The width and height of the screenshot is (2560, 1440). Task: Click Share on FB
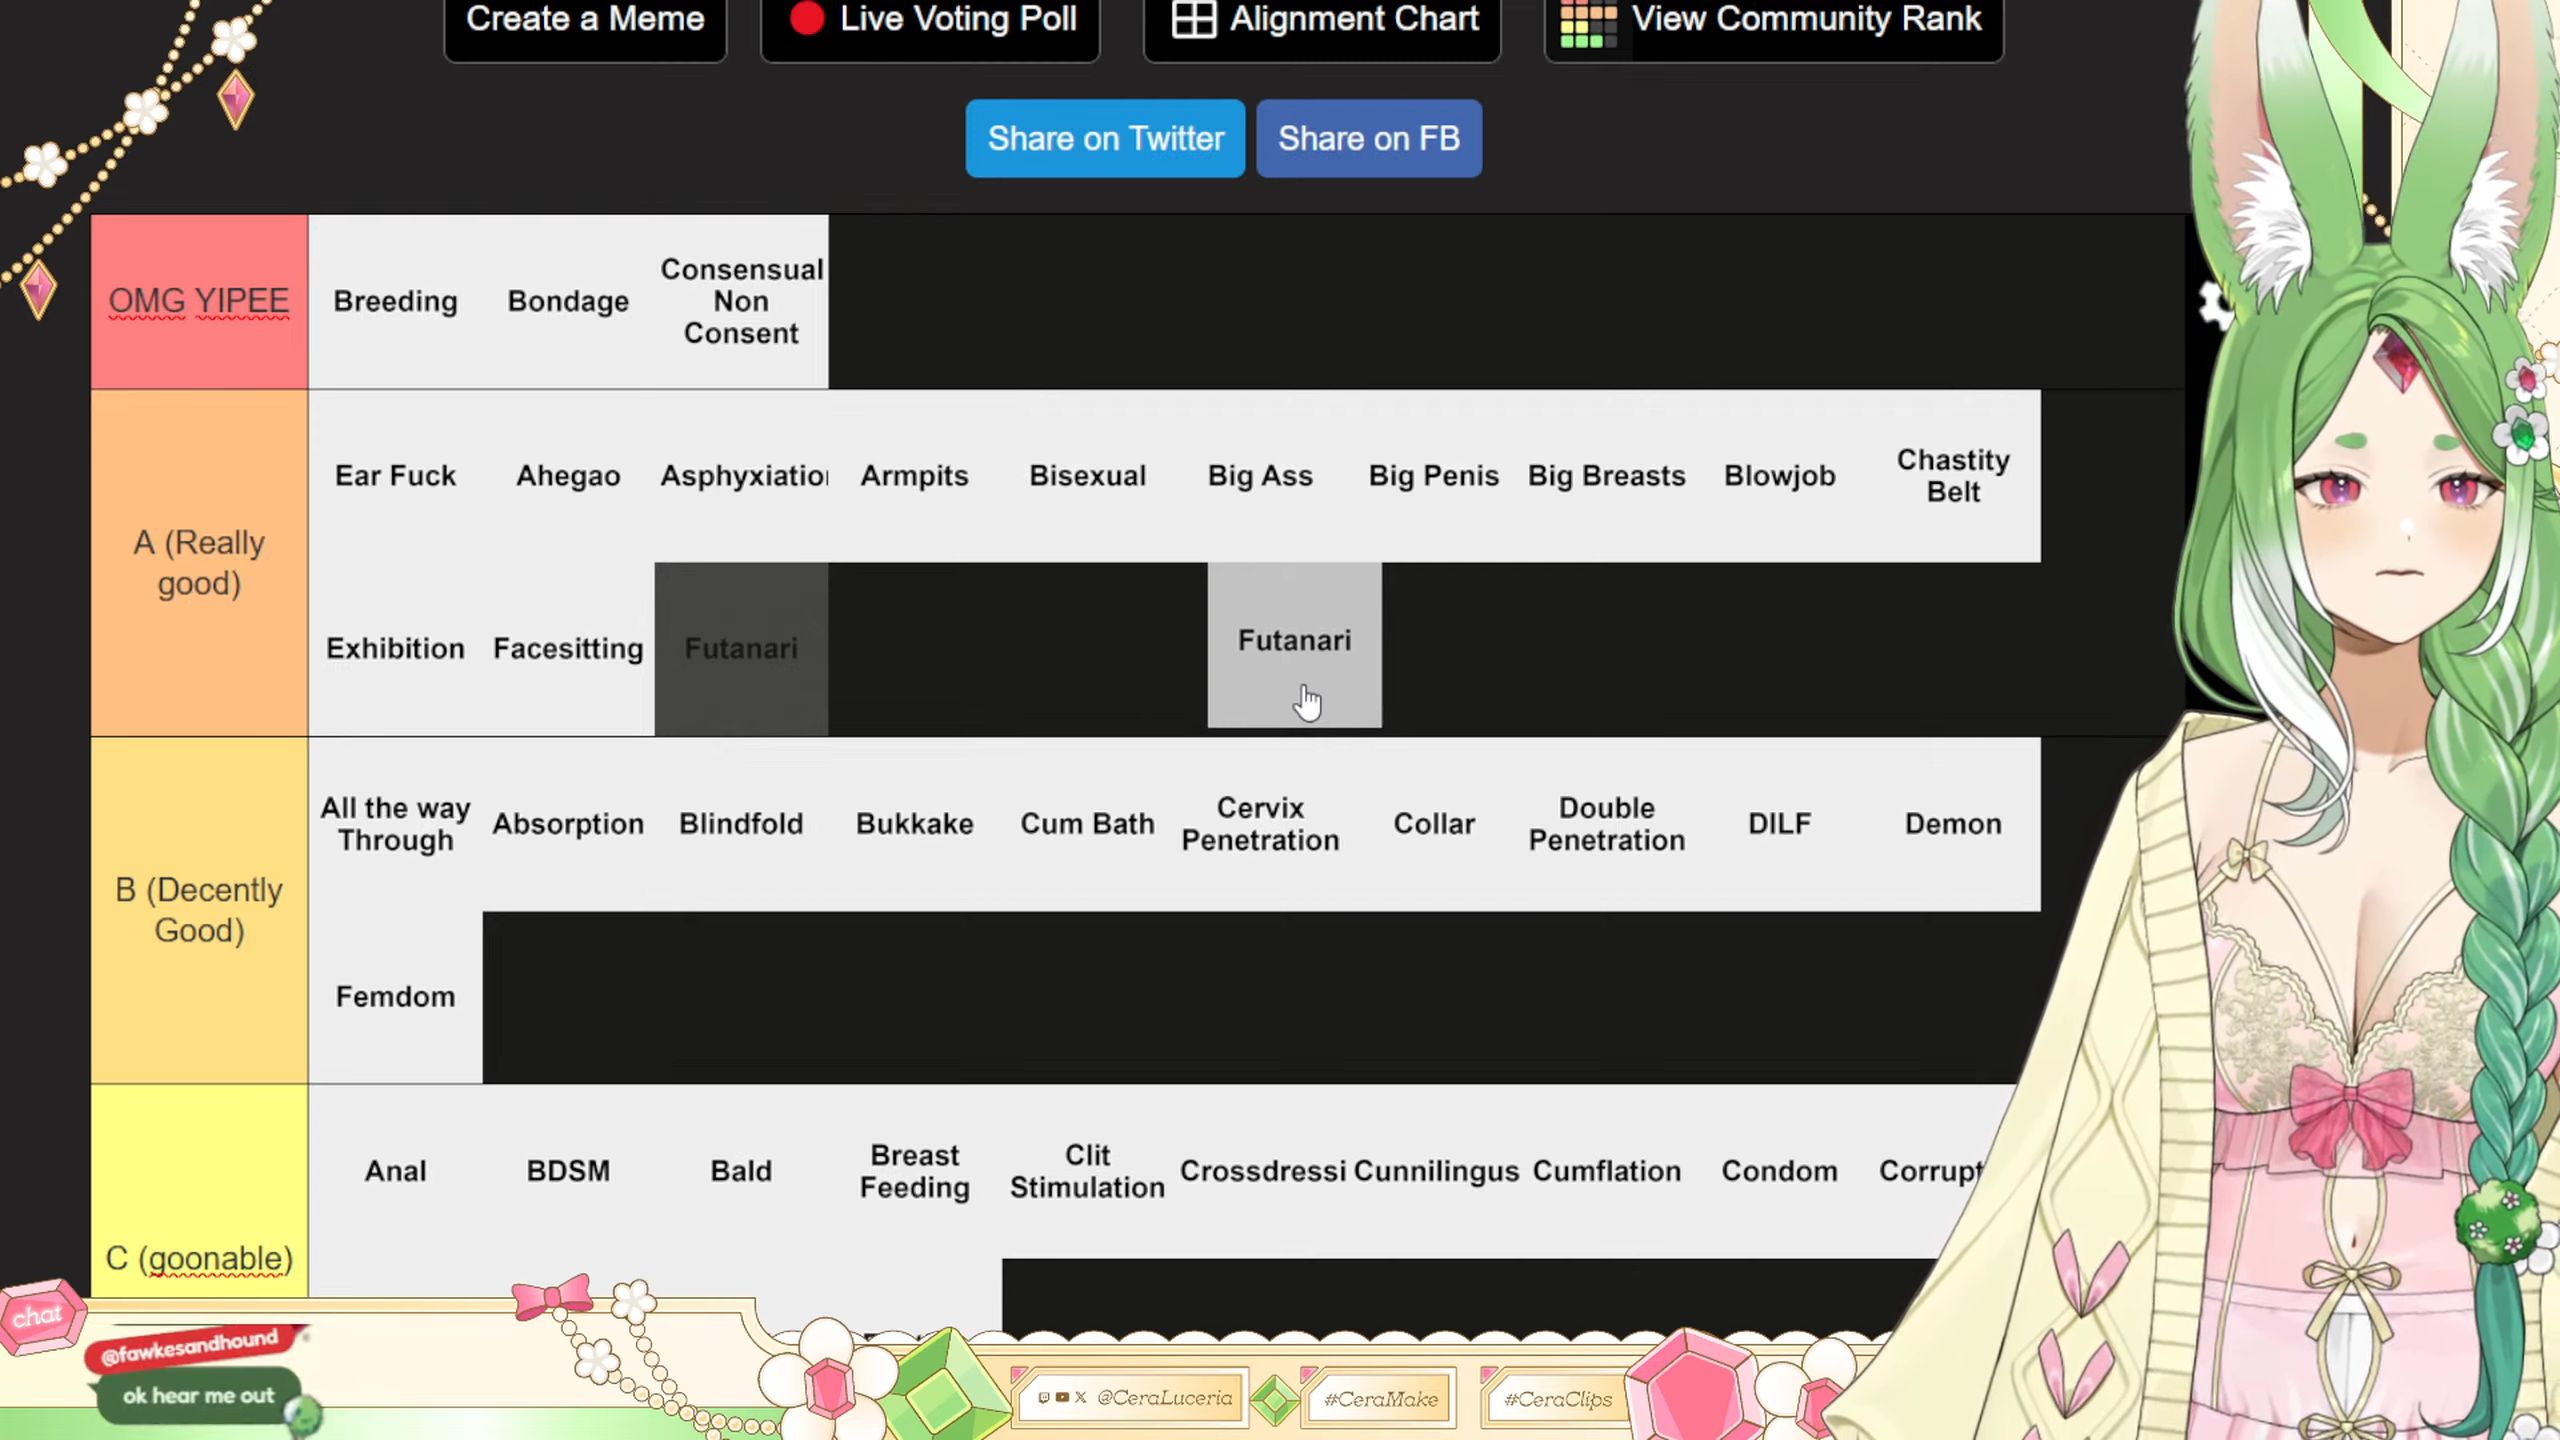click(1368, 139)
